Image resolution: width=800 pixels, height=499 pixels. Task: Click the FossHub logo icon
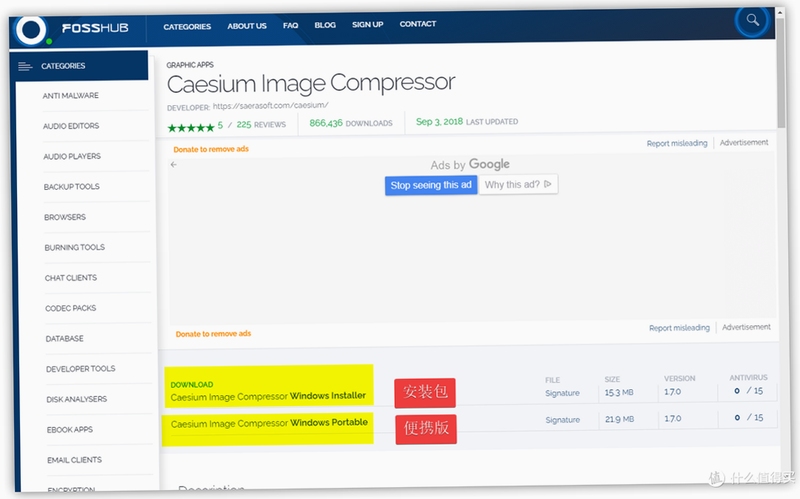click(31, 30)
